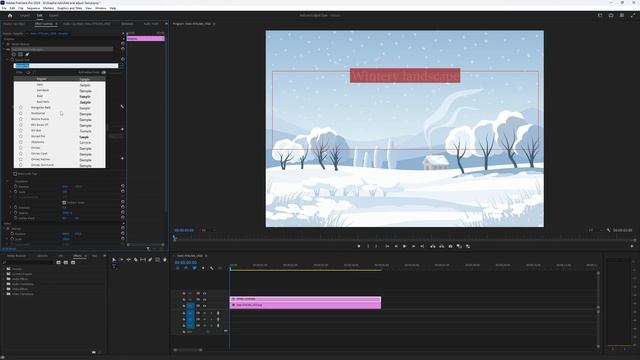The image size is (640, 360).
Task: Toggle Linked Selection in Timeline
Action: 194,268
